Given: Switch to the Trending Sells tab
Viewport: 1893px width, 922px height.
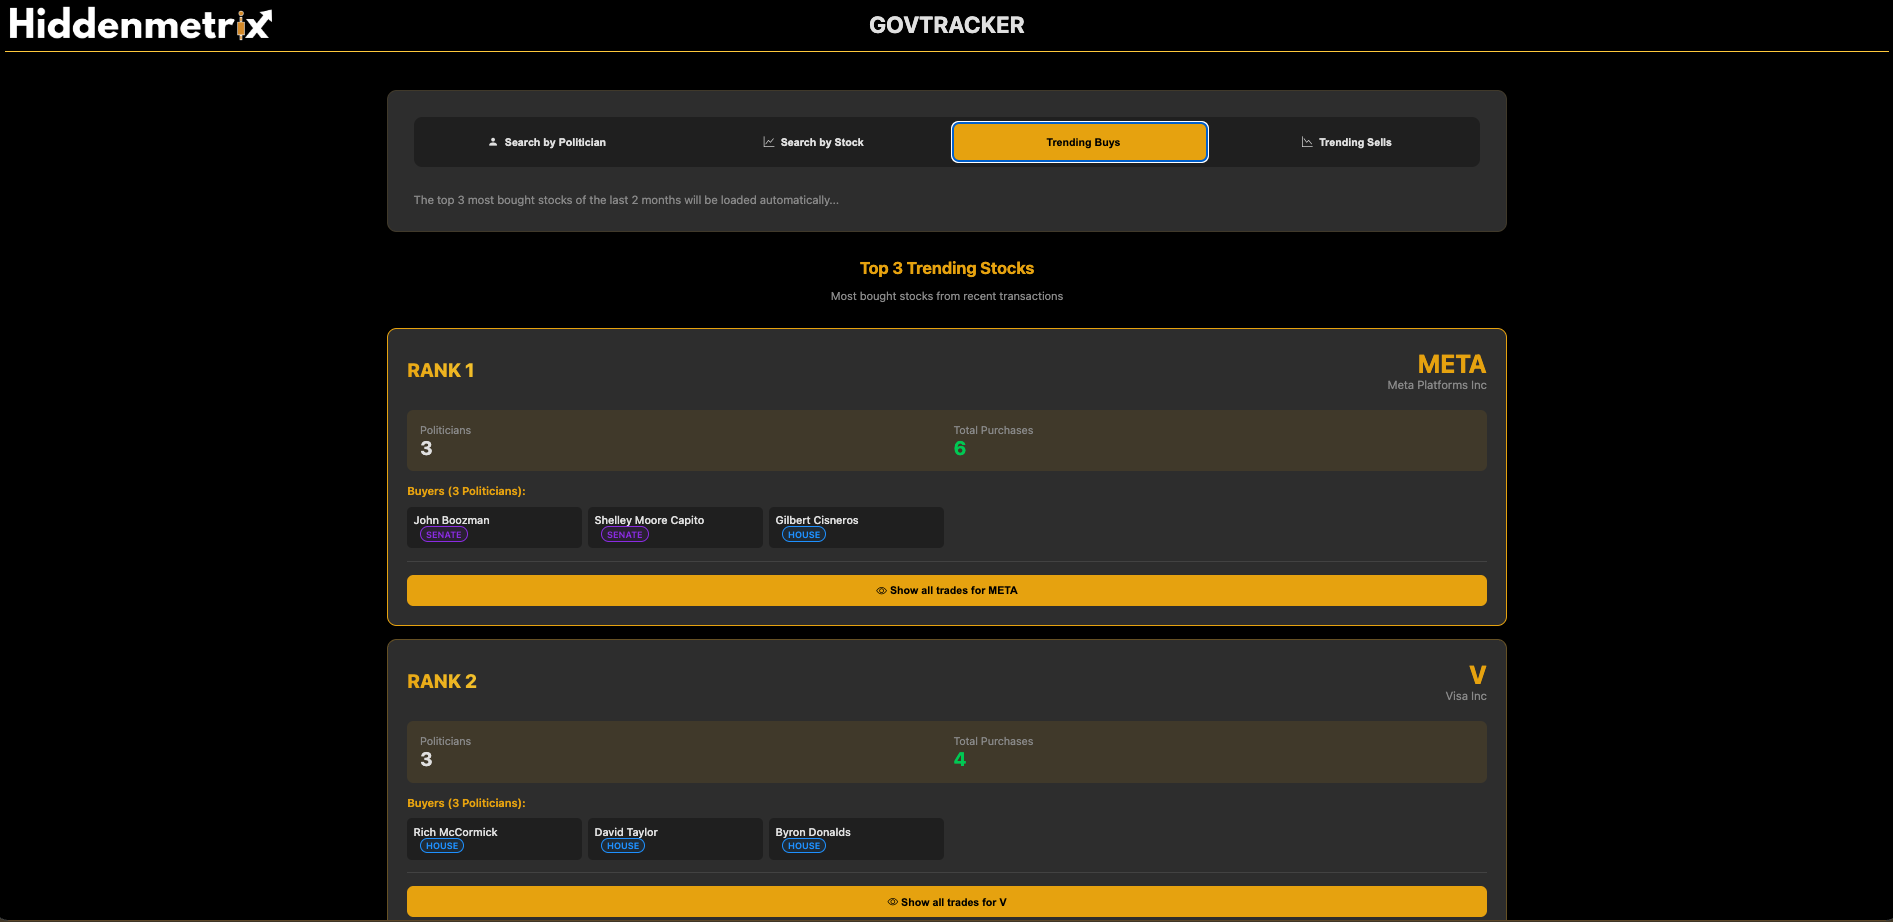Looking at the screenshot, I should coord(1346,141).
